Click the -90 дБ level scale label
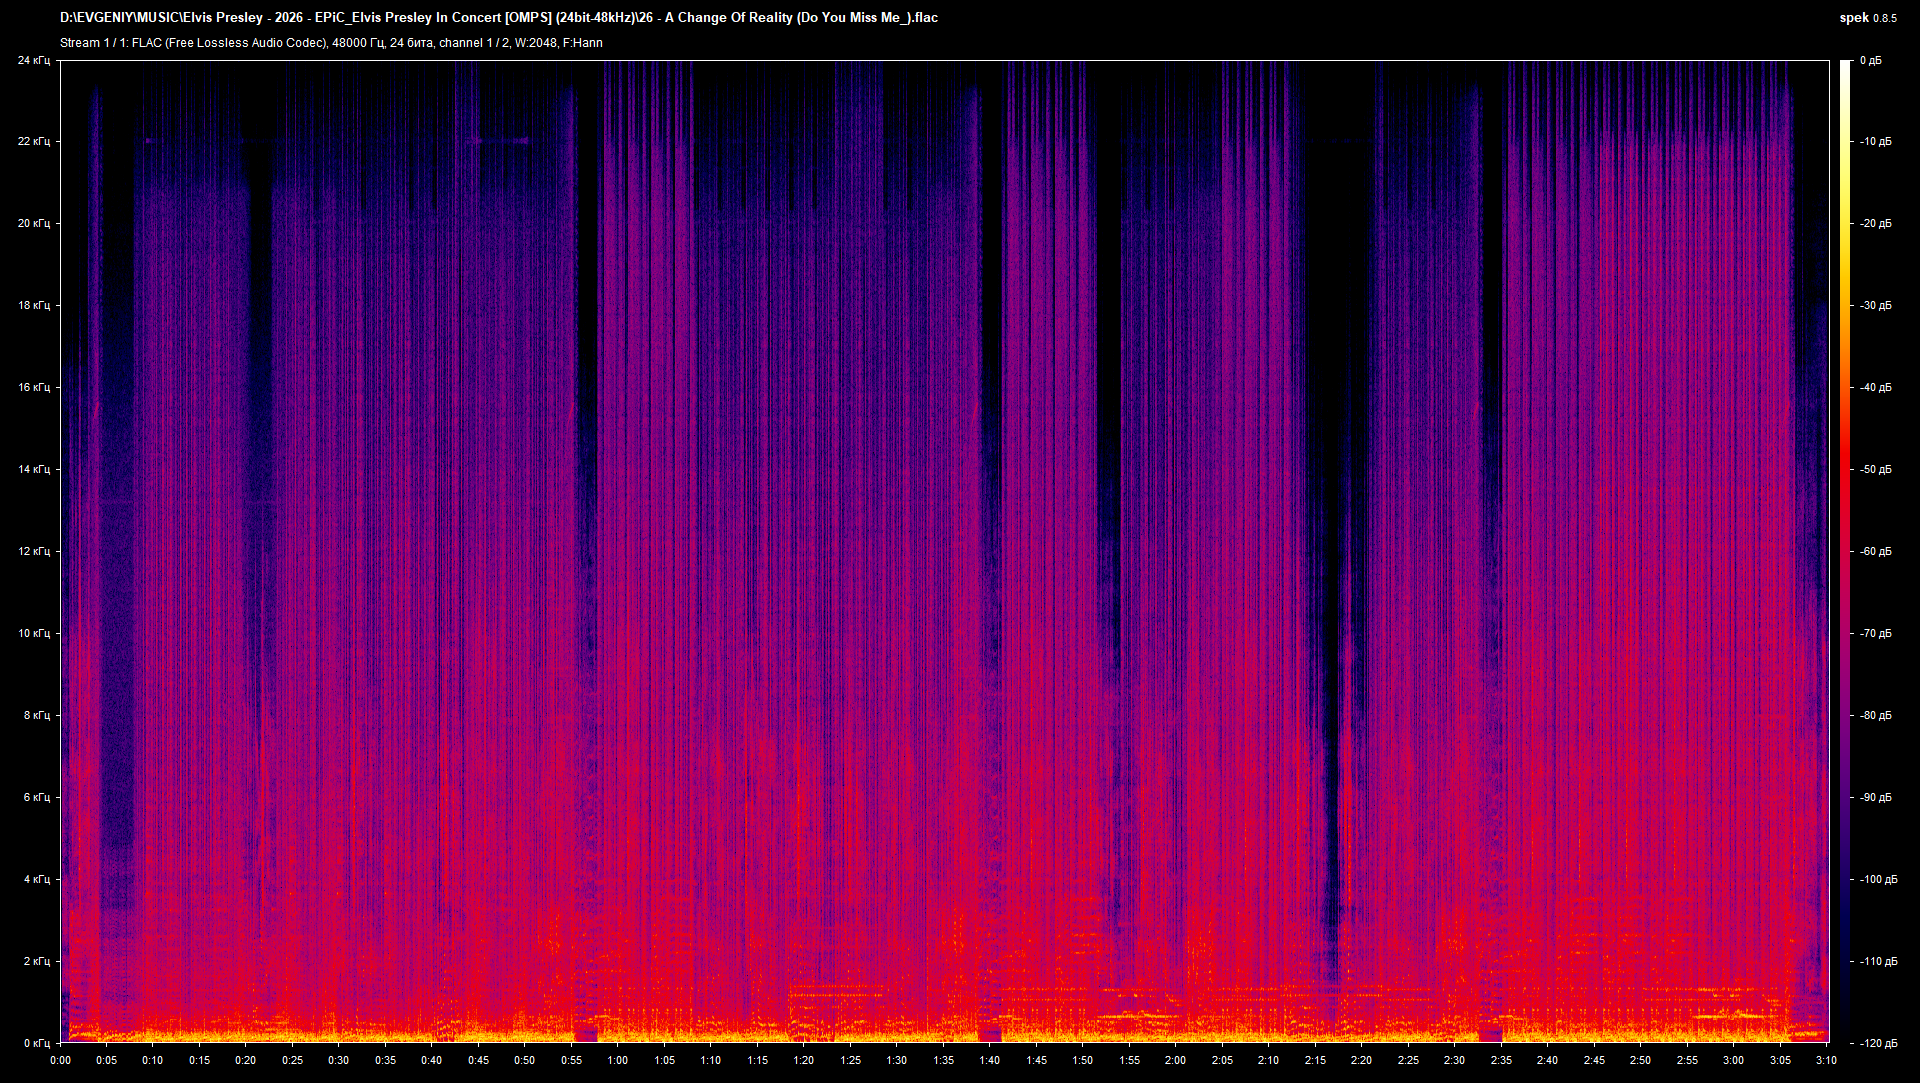The image size is (1920, 1083). coord(1876,798)
